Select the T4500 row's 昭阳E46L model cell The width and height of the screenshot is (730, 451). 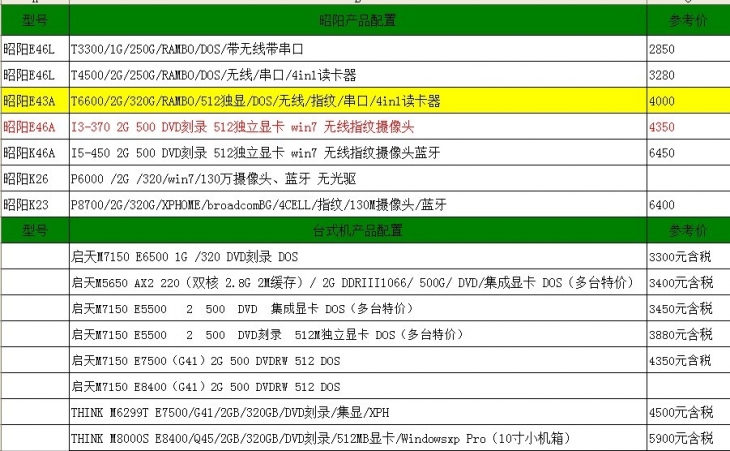pos(35,75)
